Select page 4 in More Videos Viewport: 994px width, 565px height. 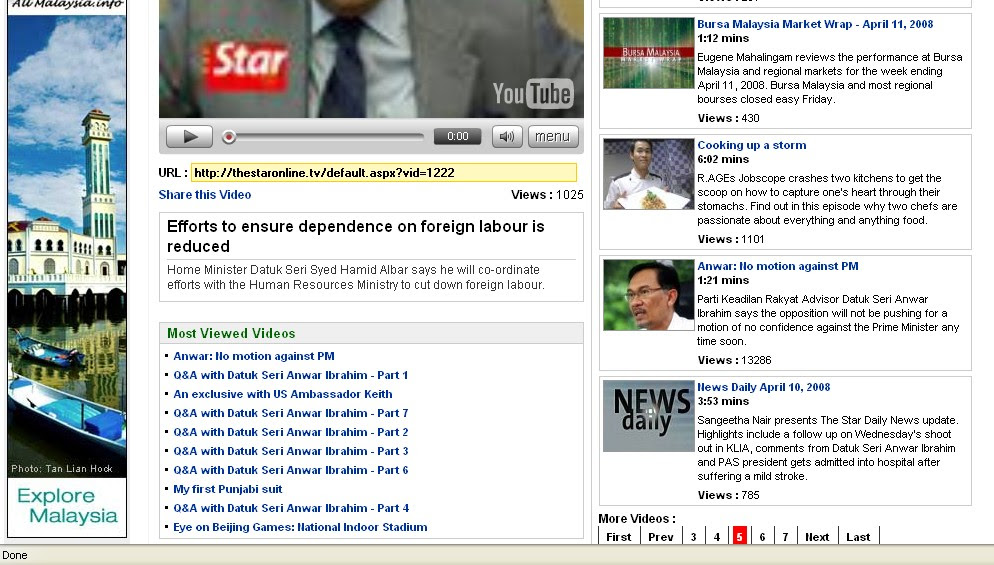[x=717, y=536]
